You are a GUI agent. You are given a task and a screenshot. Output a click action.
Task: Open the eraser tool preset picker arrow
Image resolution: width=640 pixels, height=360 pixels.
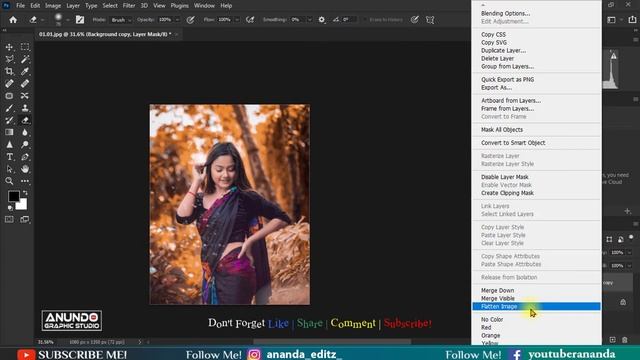tap(42, 20)
